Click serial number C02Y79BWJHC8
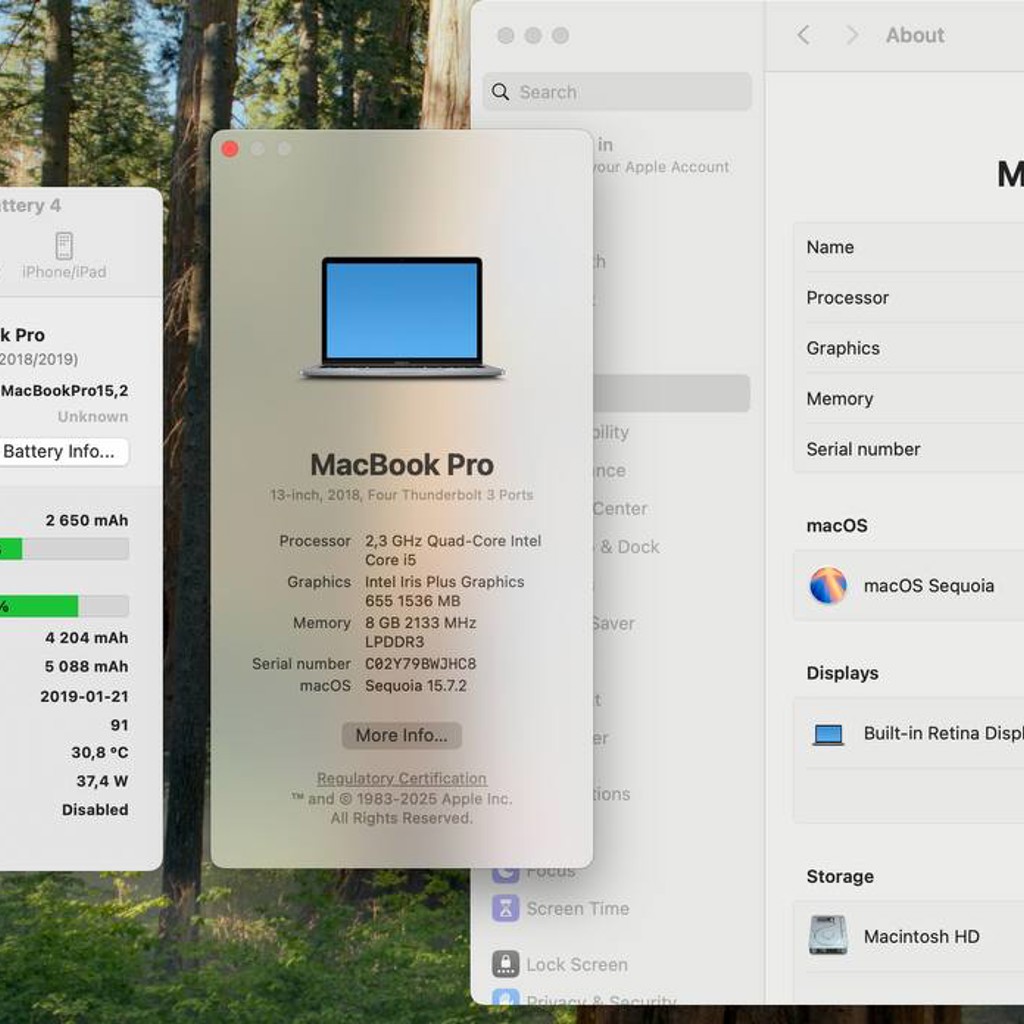This screenshot has height=1024, width=1024. coord(421,664)
